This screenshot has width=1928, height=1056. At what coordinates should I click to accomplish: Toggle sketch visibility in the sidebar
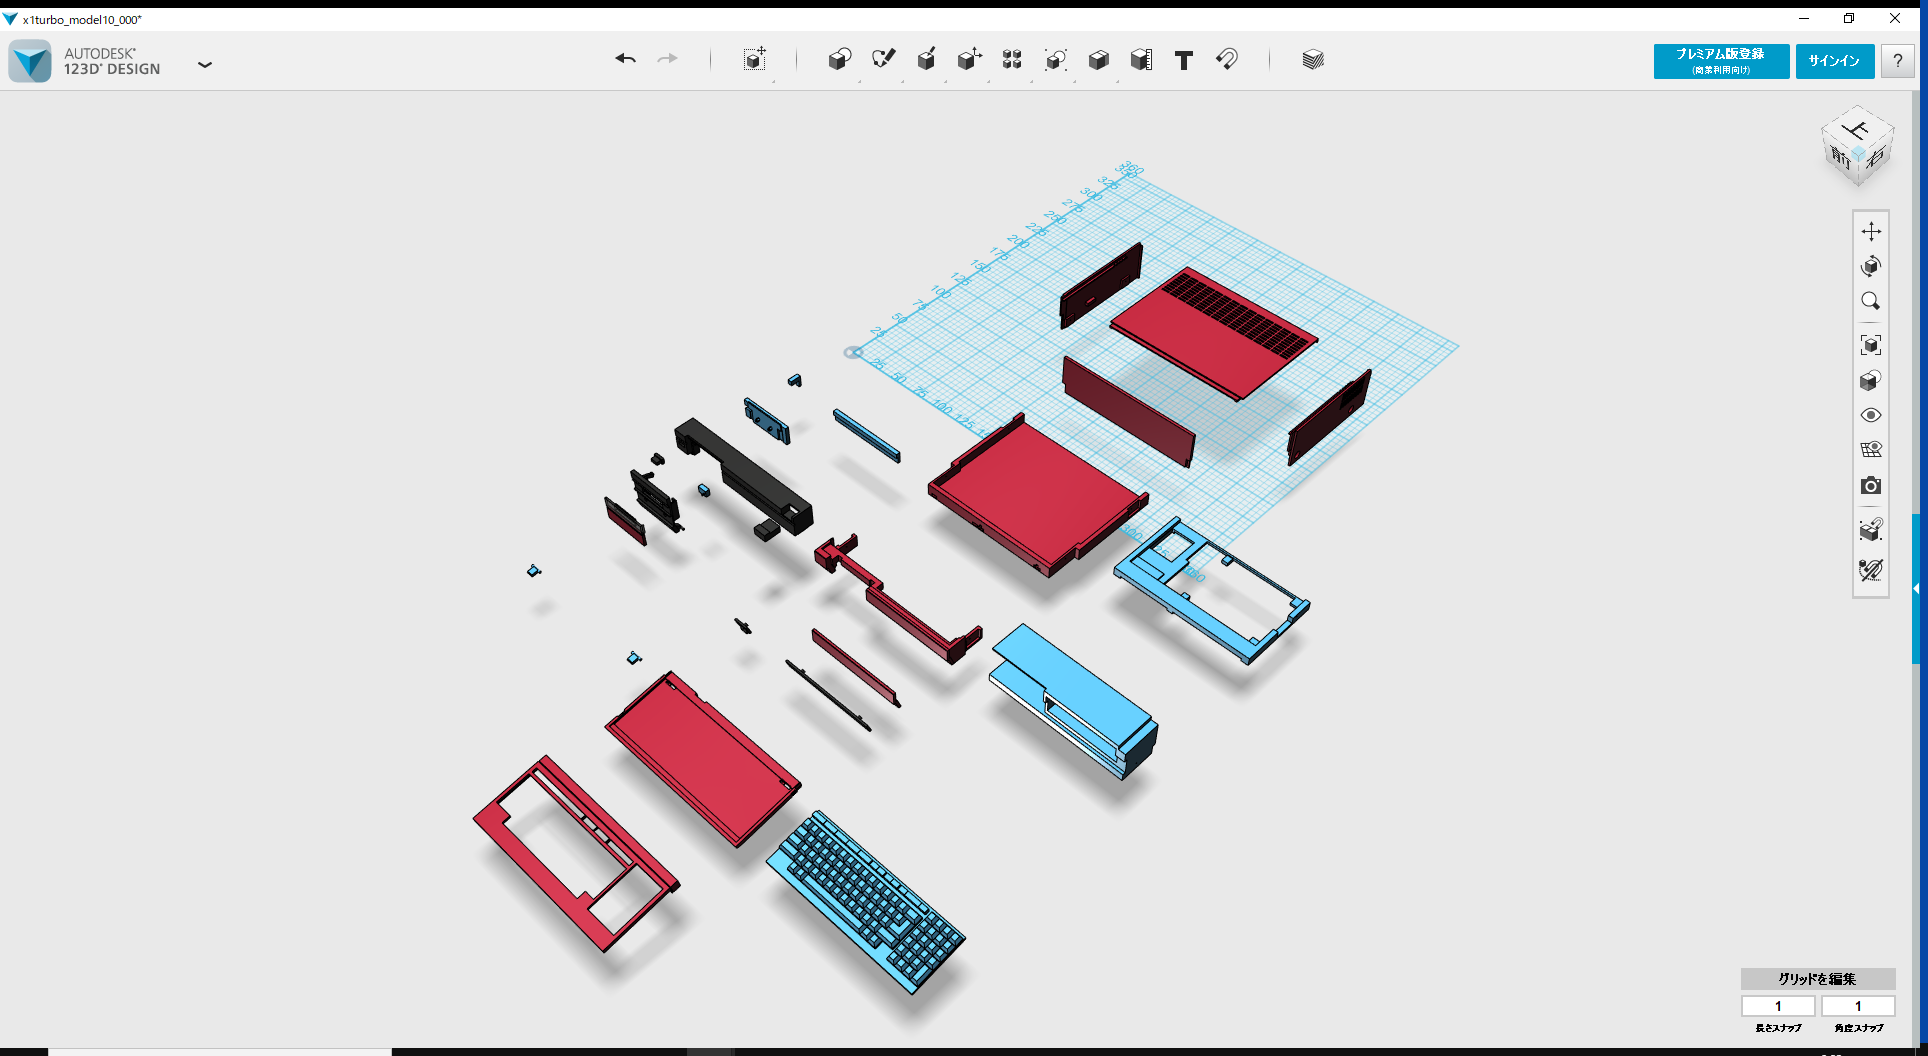click(1871, 571)
